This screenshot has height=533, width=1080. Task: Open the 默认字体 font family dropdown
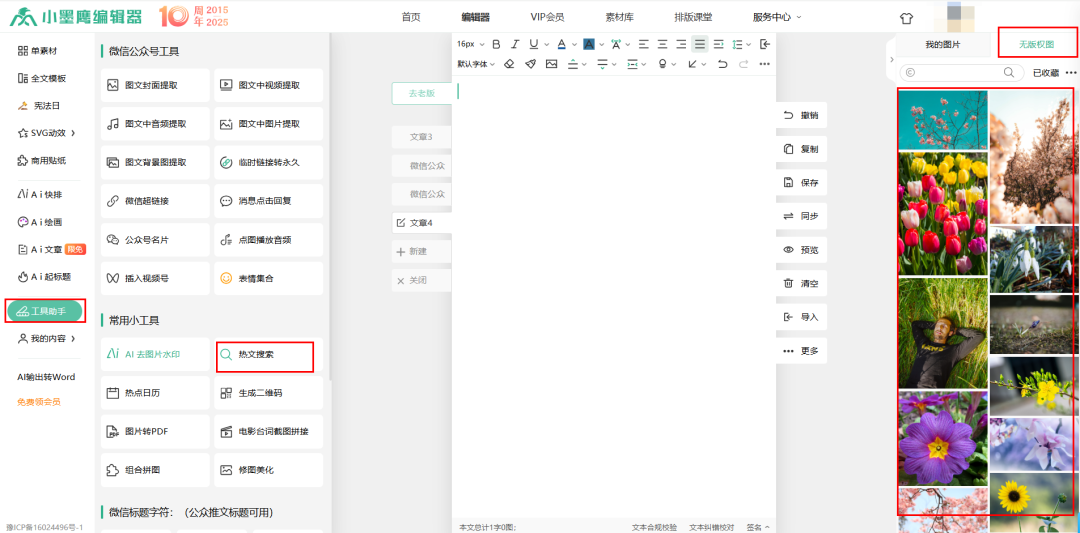[476, 64]
